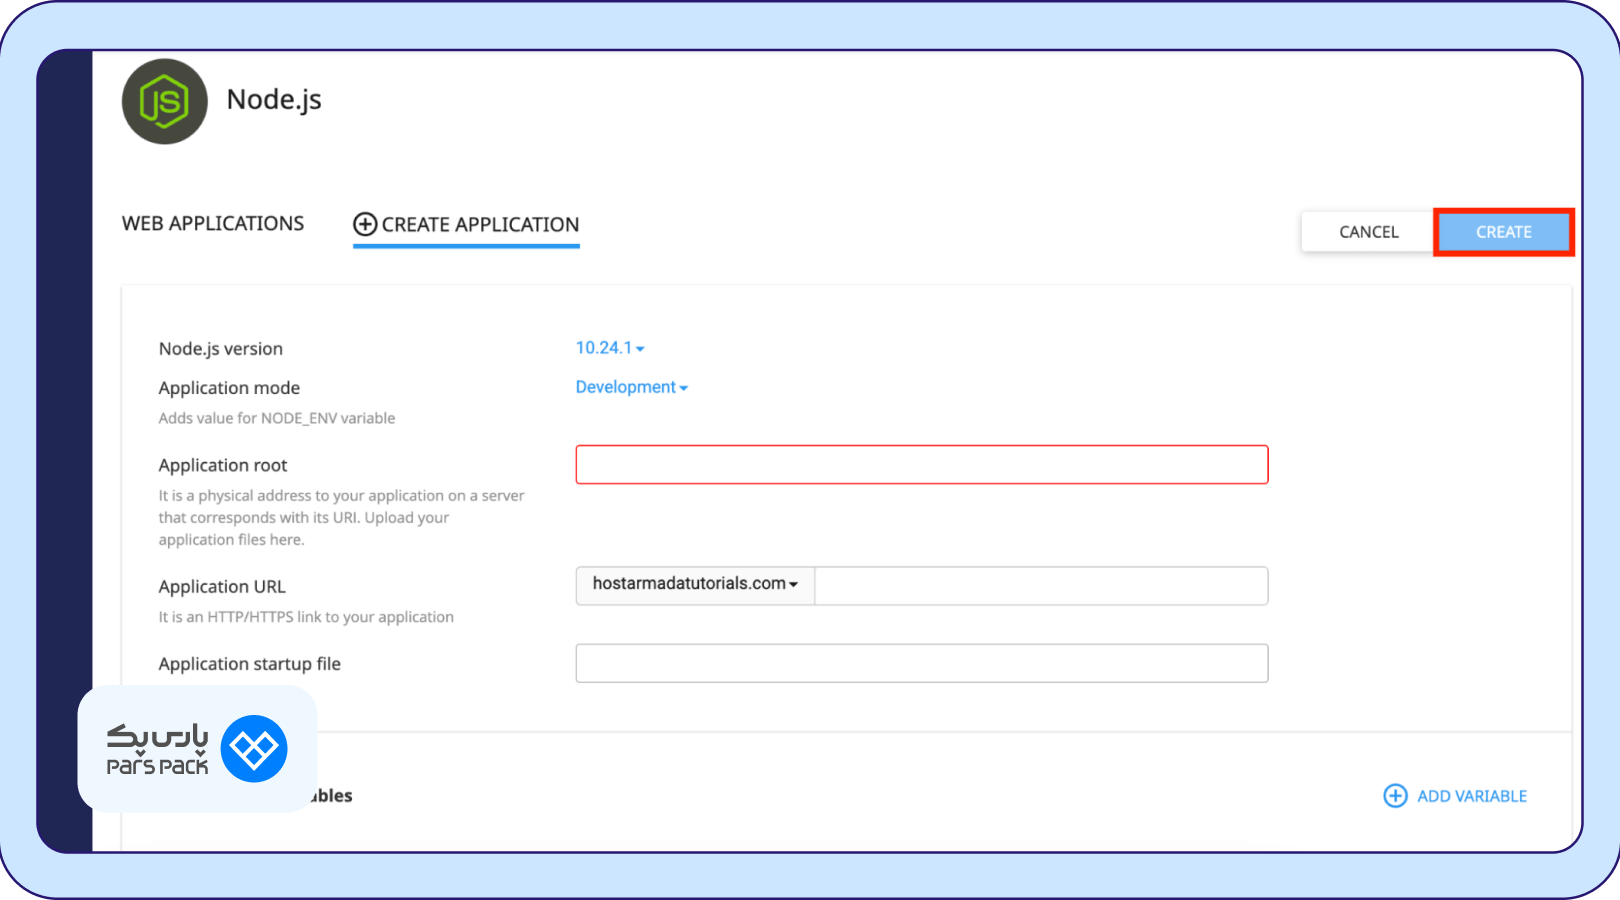
Task: Select the CREATE APPLICATION tab label
Action: coord(480,225)
